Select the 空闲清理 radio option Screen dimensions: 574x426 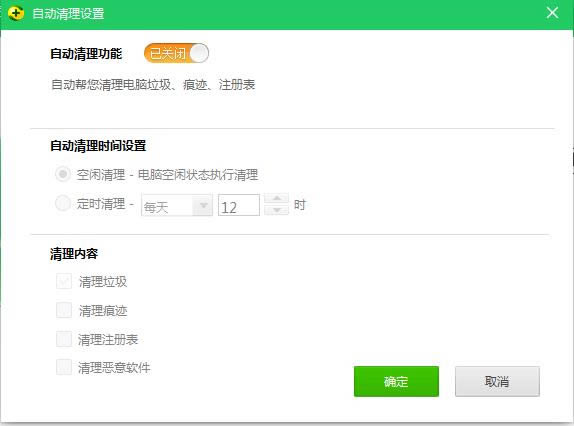click(63, 174)
